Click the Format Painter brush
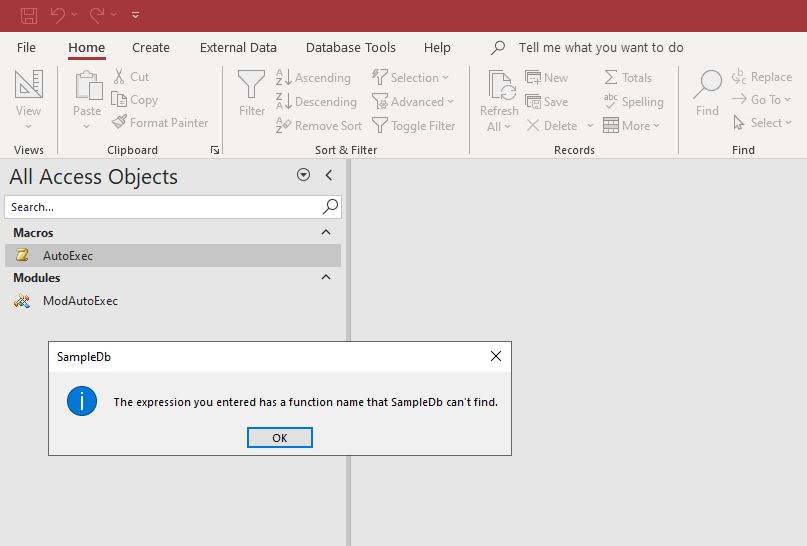The width and height of the screenshot is (807, 546). point(160,122)
